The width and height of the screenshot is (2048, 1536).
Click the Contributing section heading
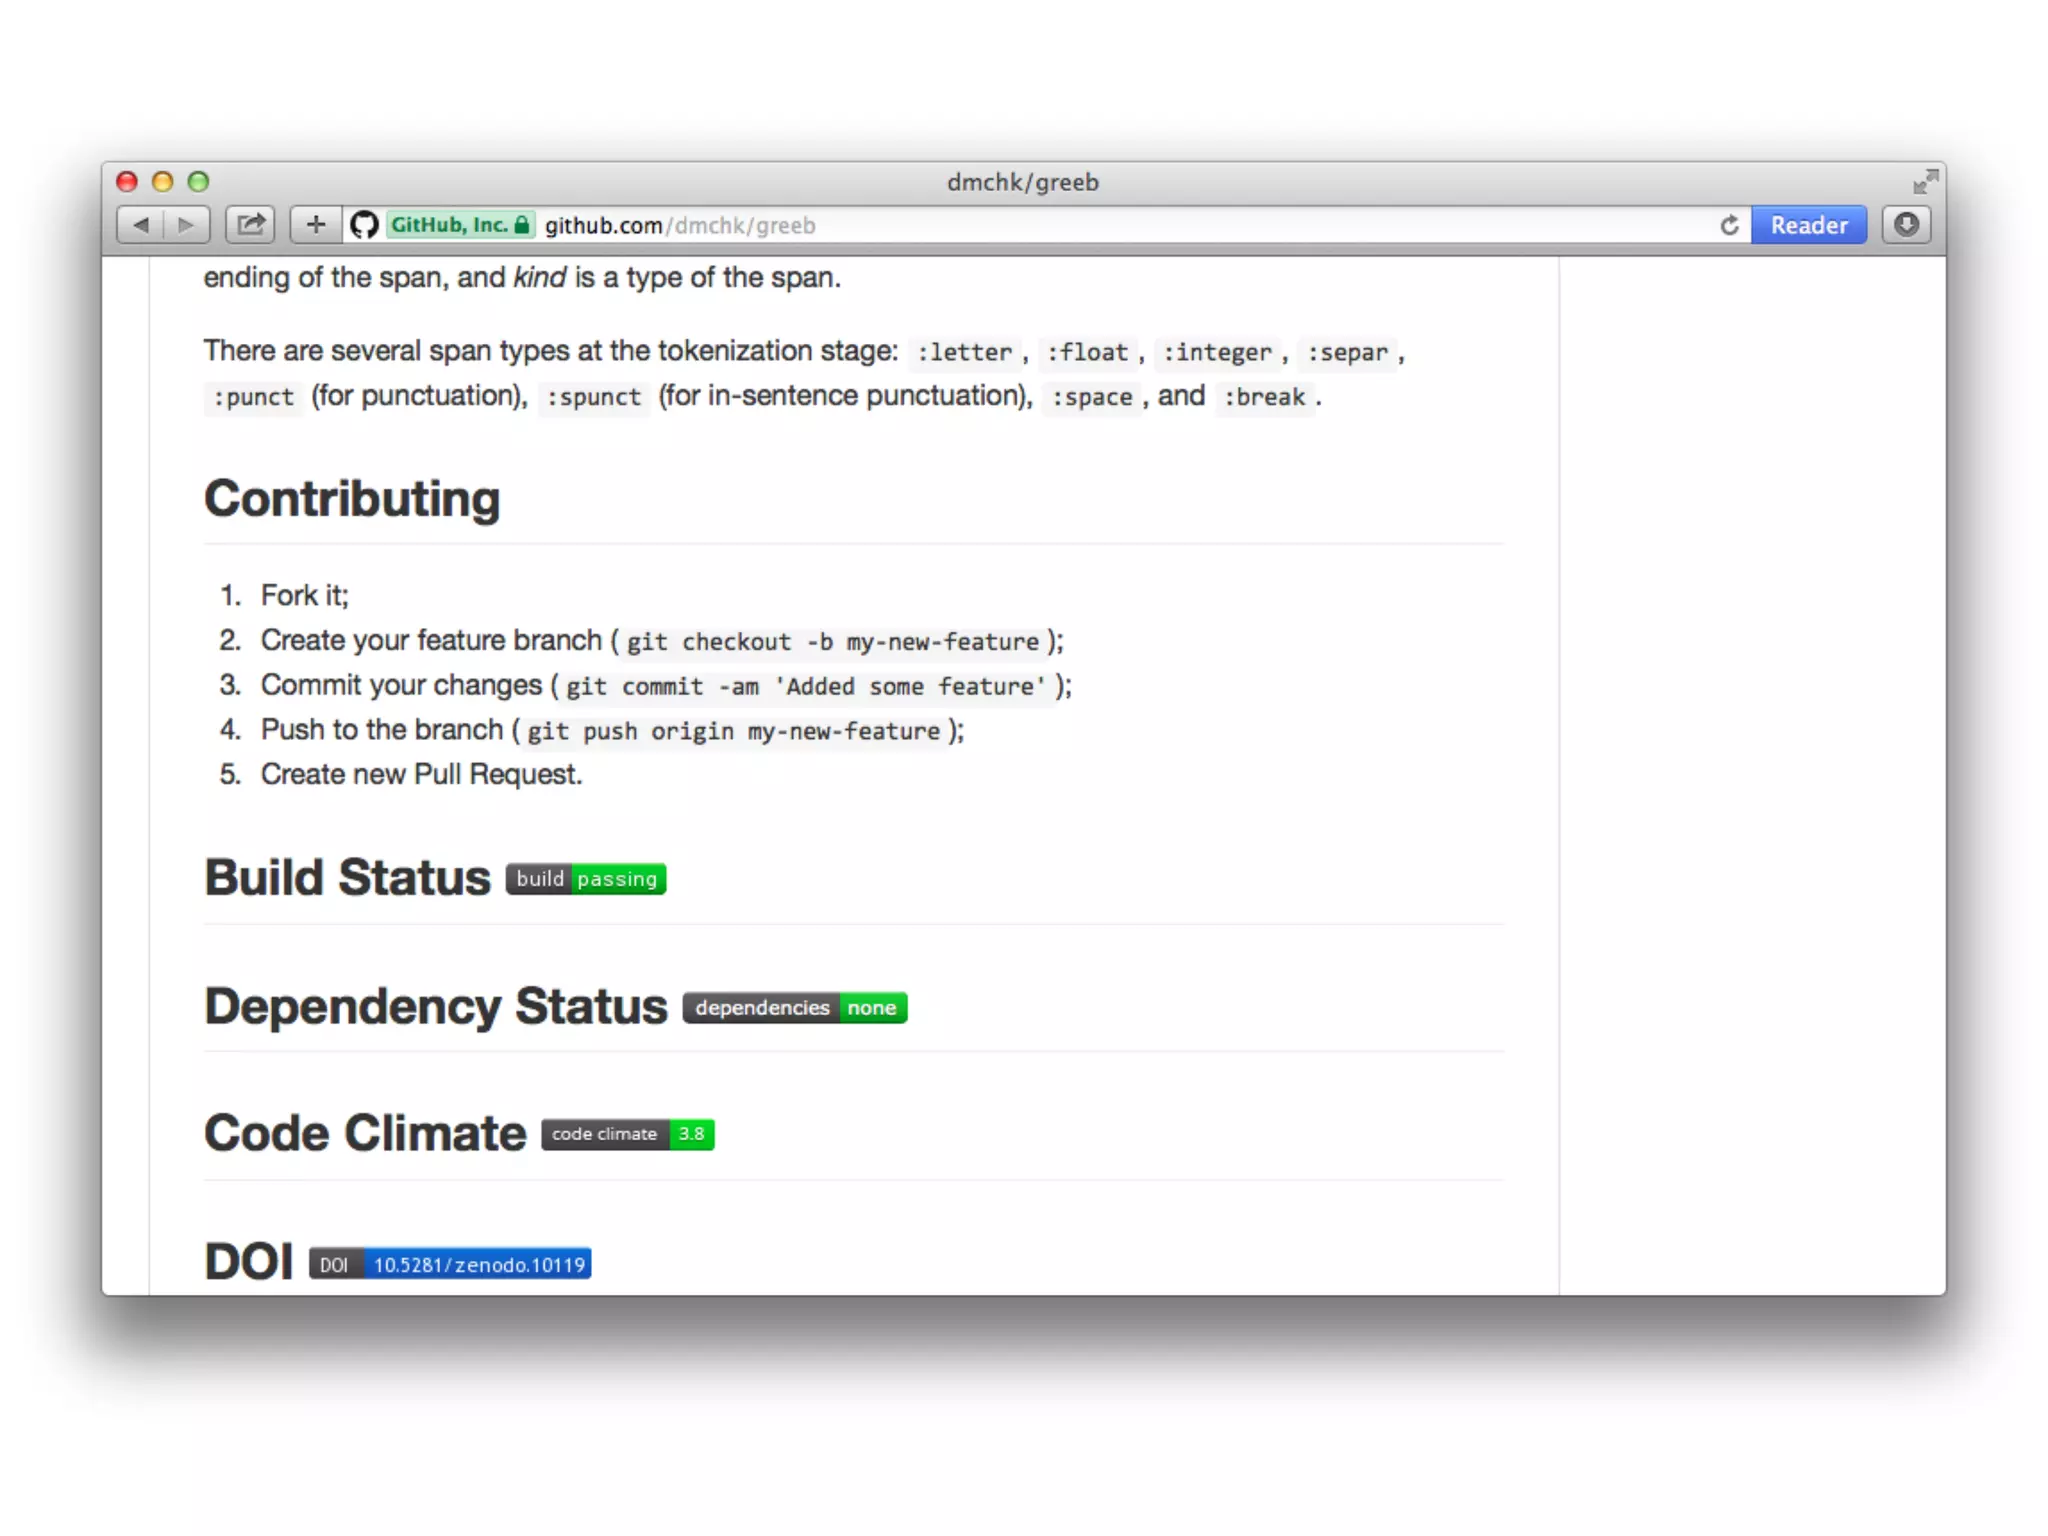352,499
